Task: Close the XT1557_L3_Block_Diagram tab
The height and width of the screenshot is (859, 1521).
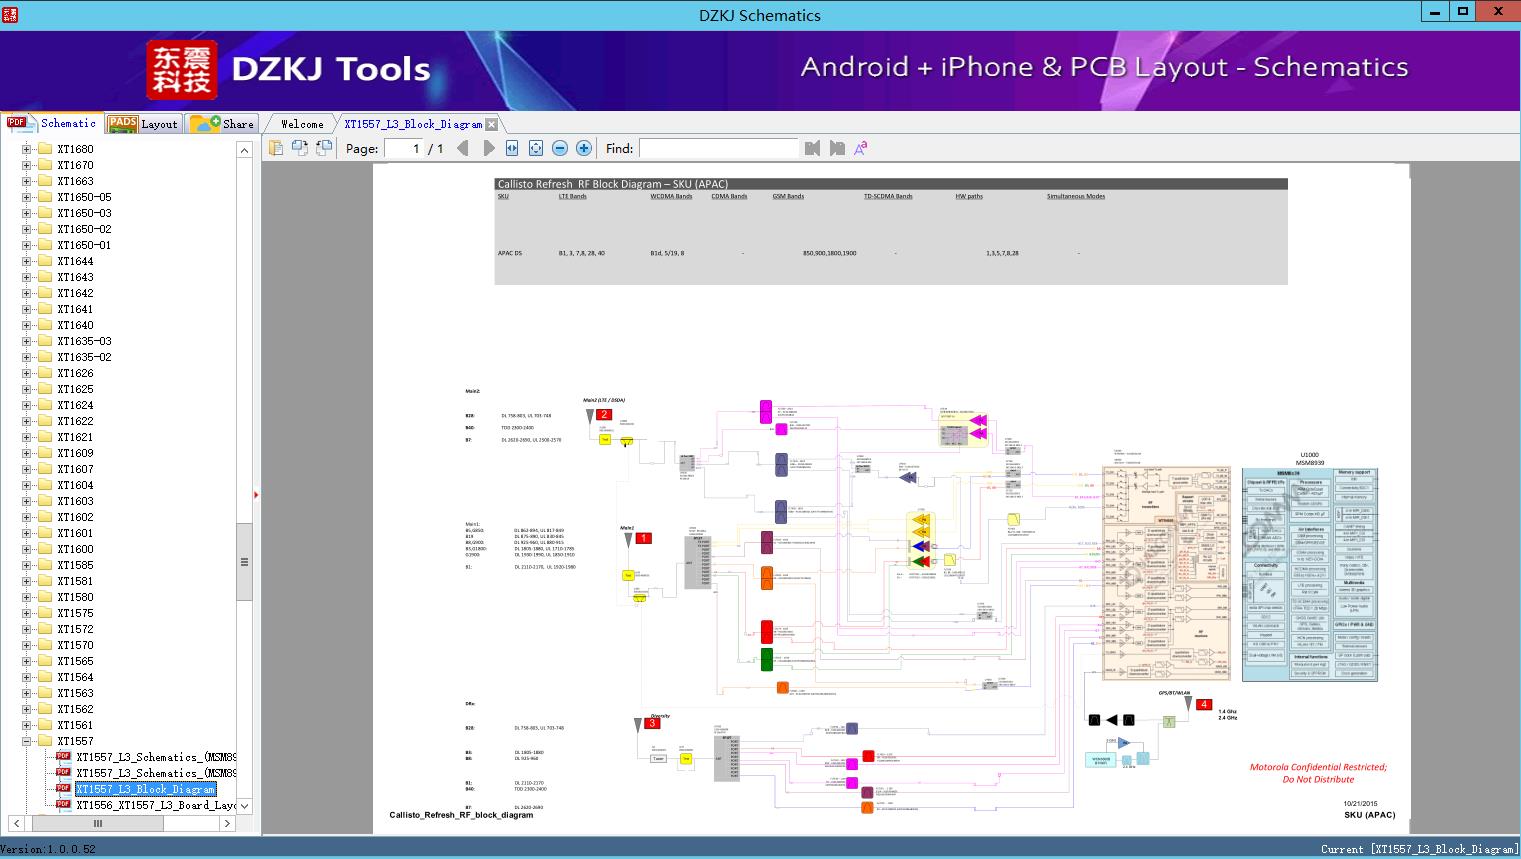Action: [x=491, y=125]
